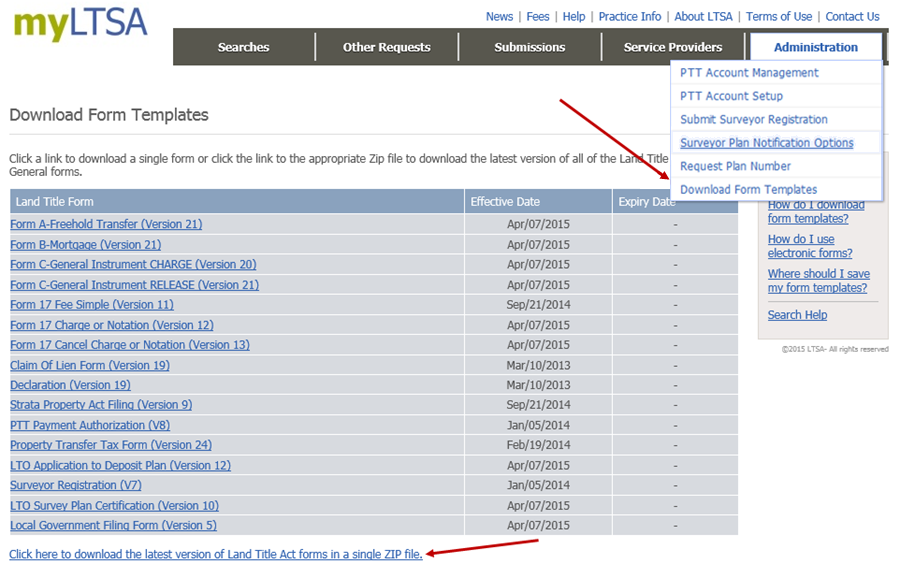The image size is (900, 564).
Task: Download Form C-General Instrument CHARGE form
Action: [133, 265]
